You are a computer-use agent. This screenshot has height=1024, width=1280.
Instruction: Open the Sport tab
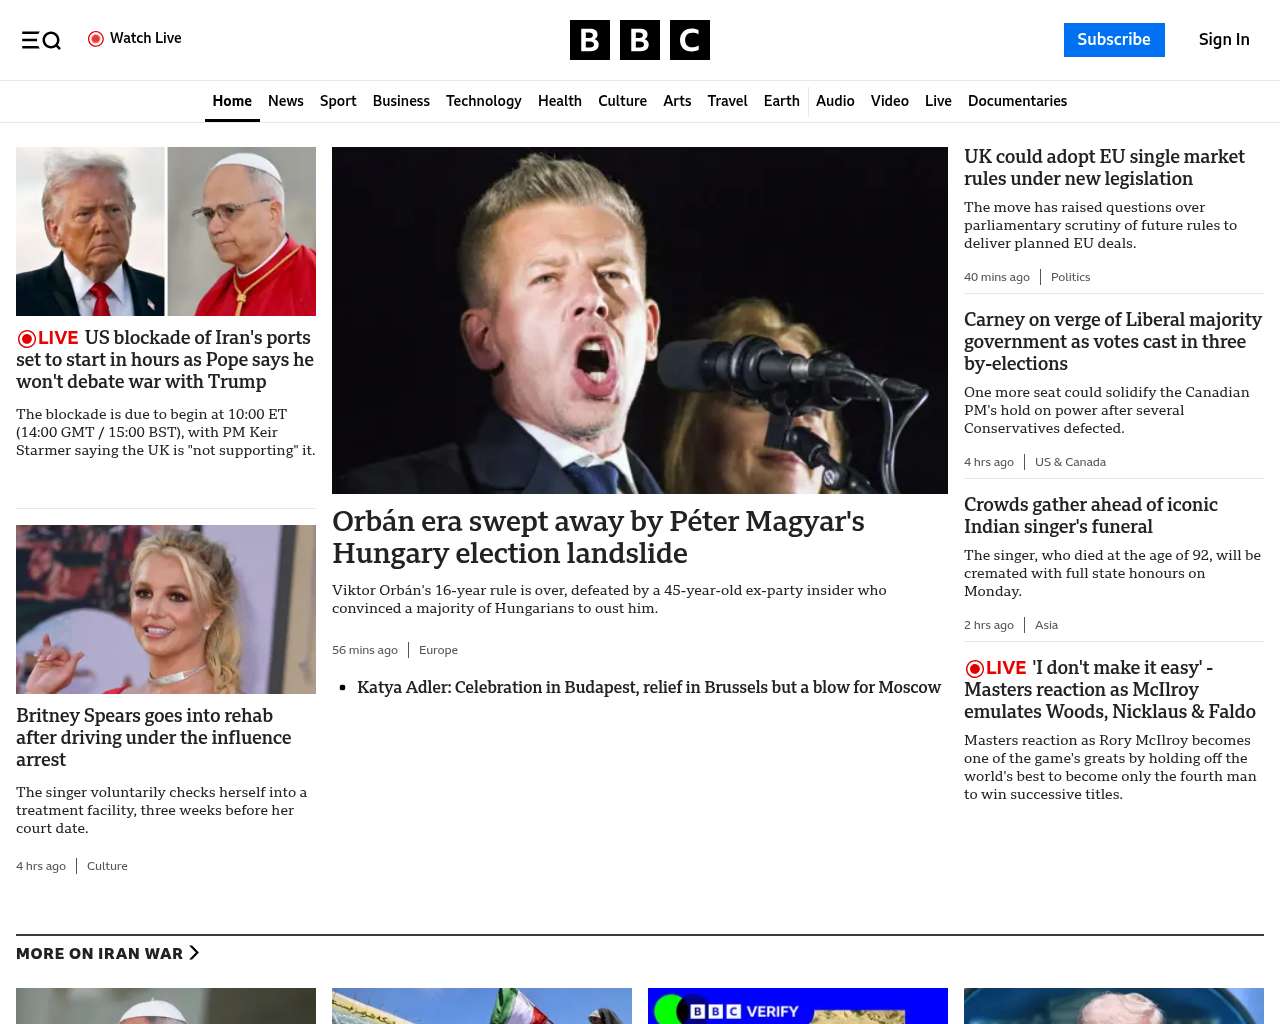(338, 101)
